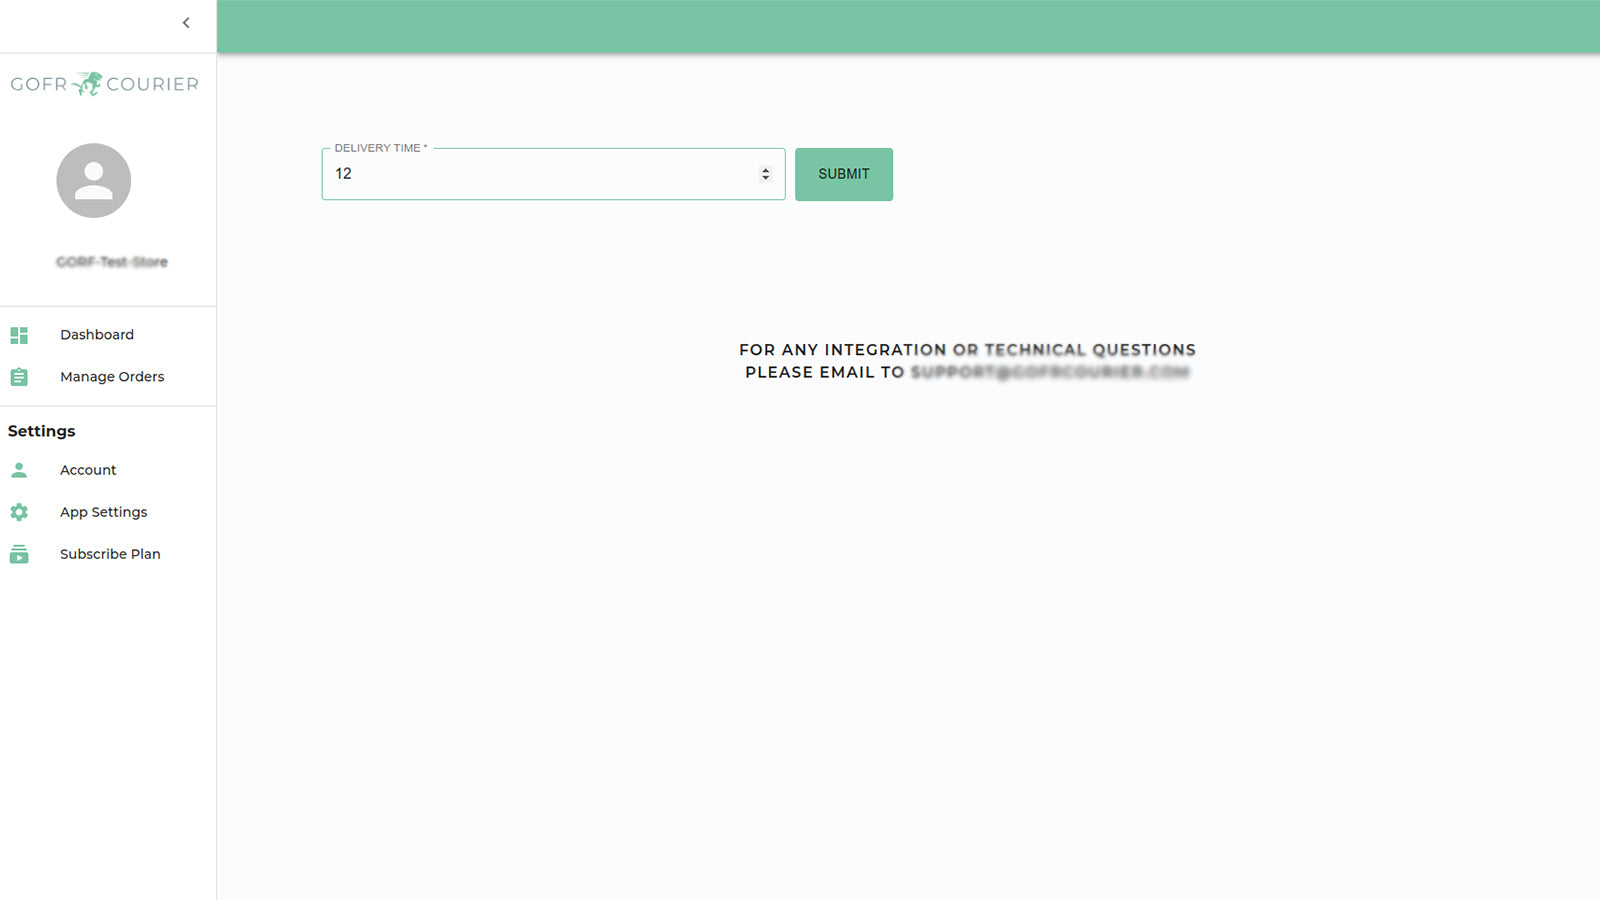1600x900 pixels.
Task: Submit the delivery time
Action: point(844,174)
